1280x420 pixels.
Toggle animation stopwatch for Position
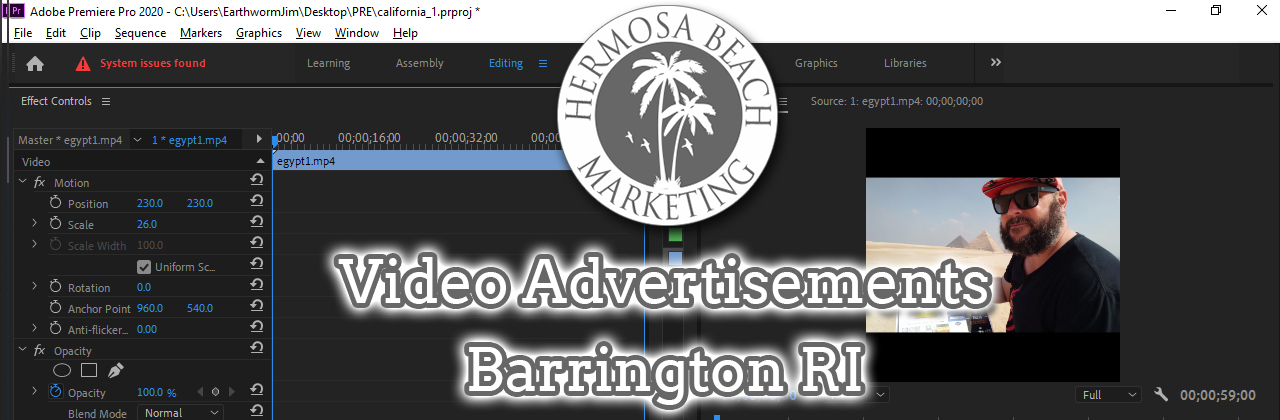[56, 203]
